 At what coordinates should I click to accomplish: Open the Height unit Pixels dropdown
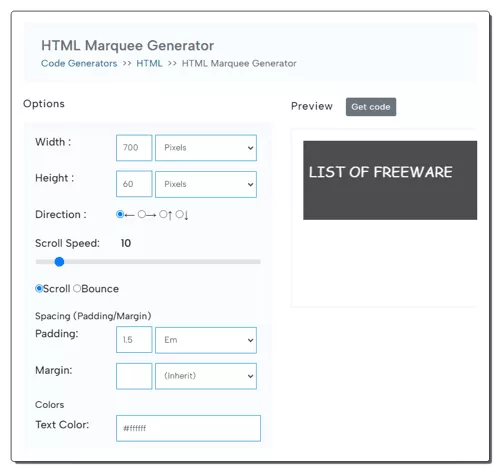click(206, 184)
